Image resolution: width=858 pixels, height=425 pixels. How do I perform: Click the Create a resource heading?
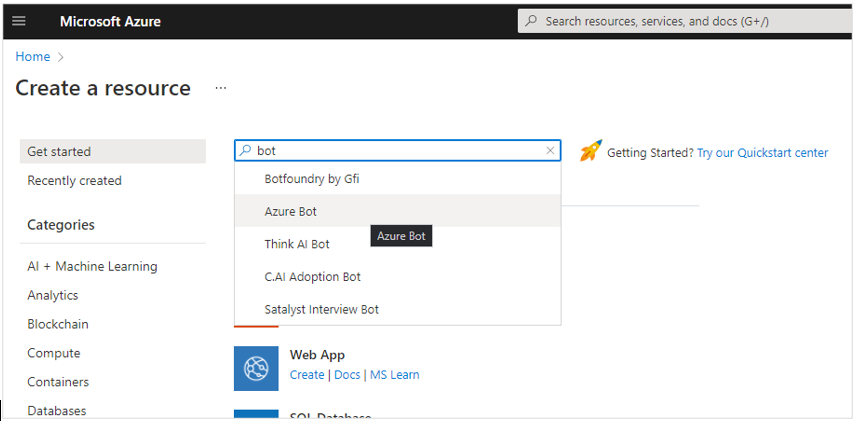coord(103,88)
